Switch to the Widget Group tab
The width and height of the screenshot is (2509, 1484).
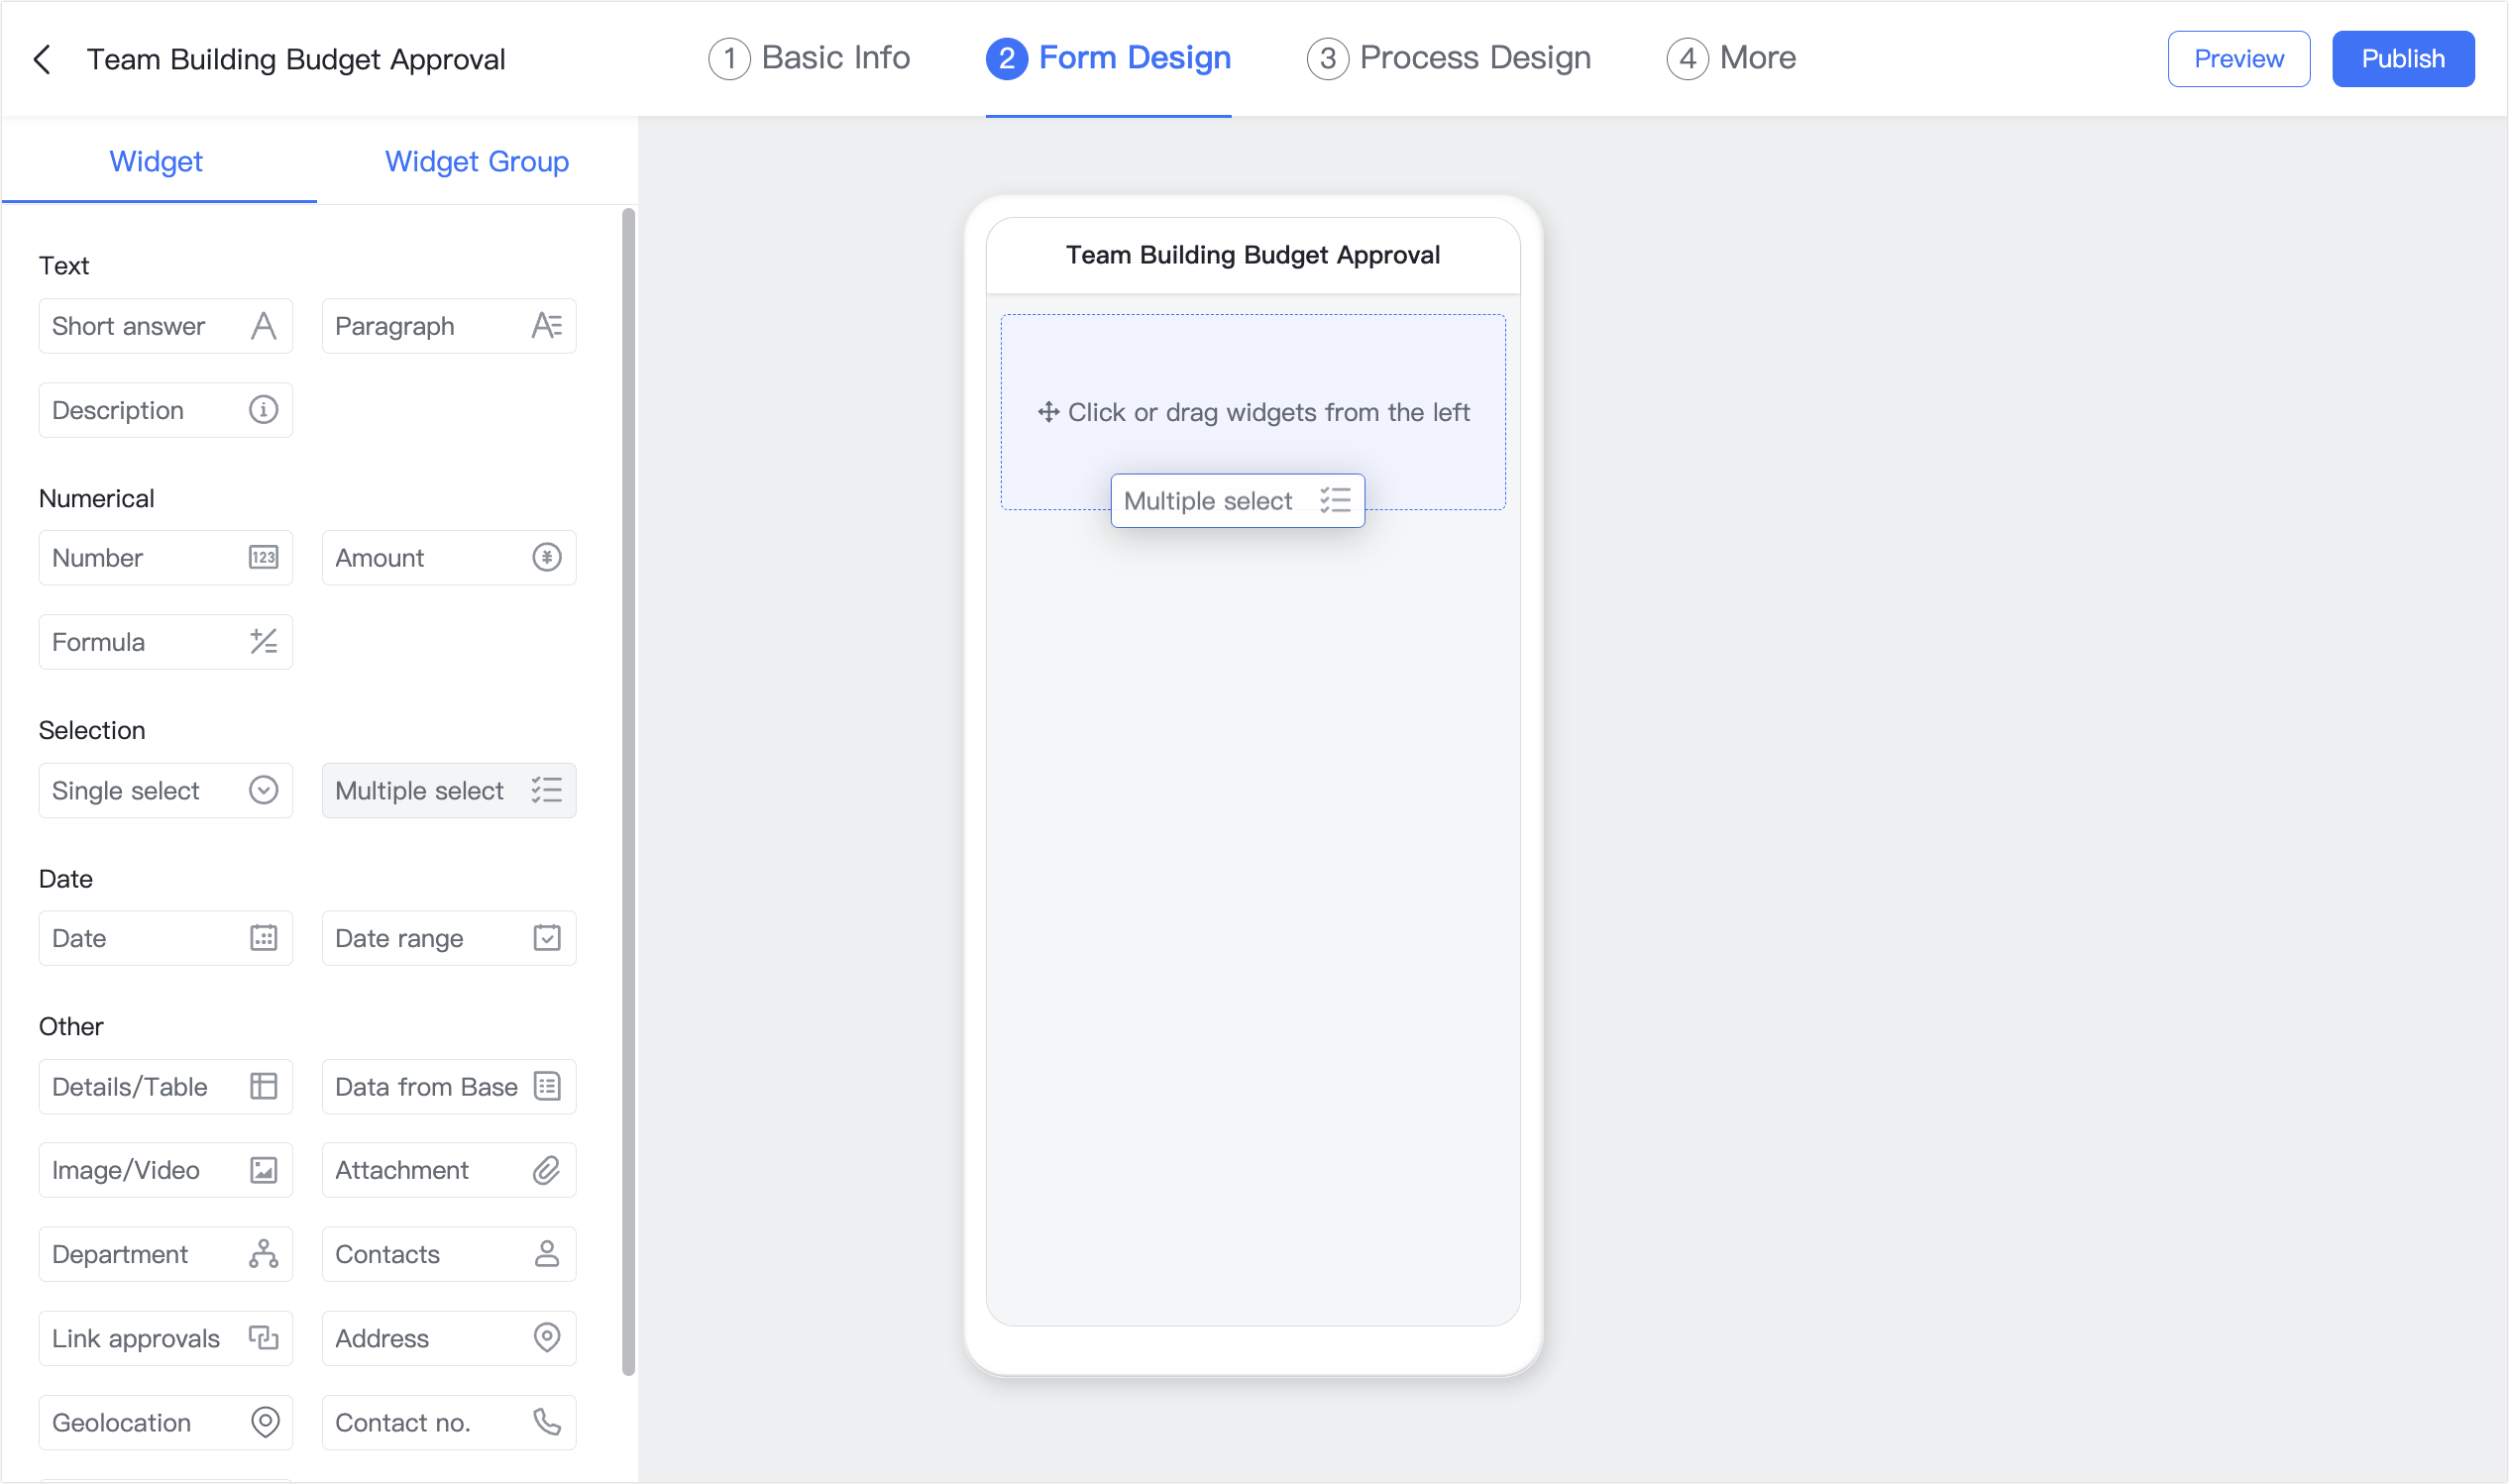[x=476, y=161]
